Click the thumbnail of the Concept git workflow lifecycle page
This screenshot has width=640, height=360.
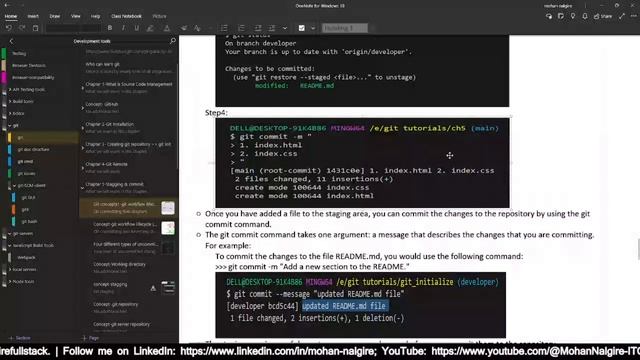[x=168, y=228]
